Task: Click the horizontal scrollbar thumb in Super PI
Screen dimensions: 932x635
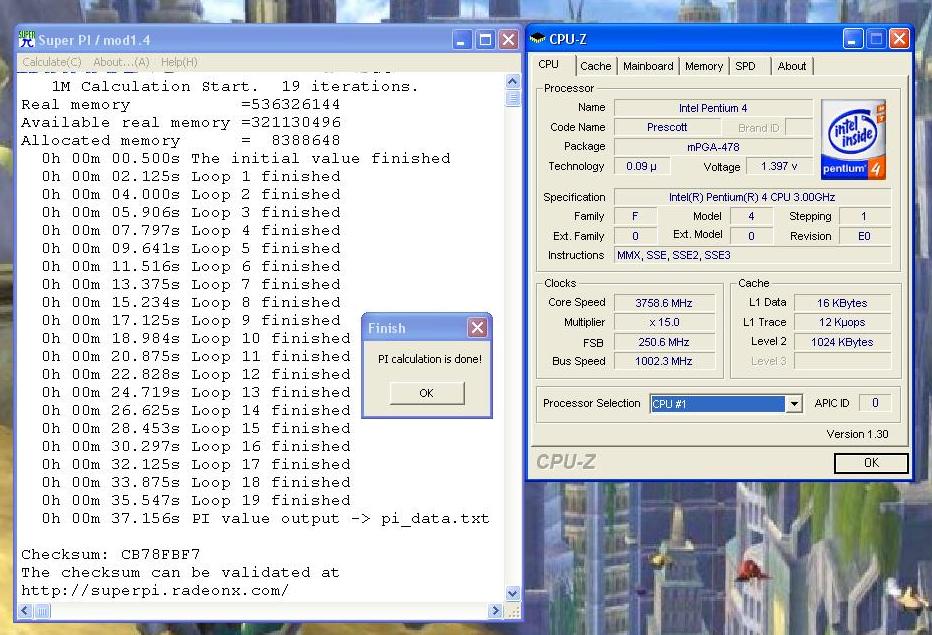Action: point(42,611)
